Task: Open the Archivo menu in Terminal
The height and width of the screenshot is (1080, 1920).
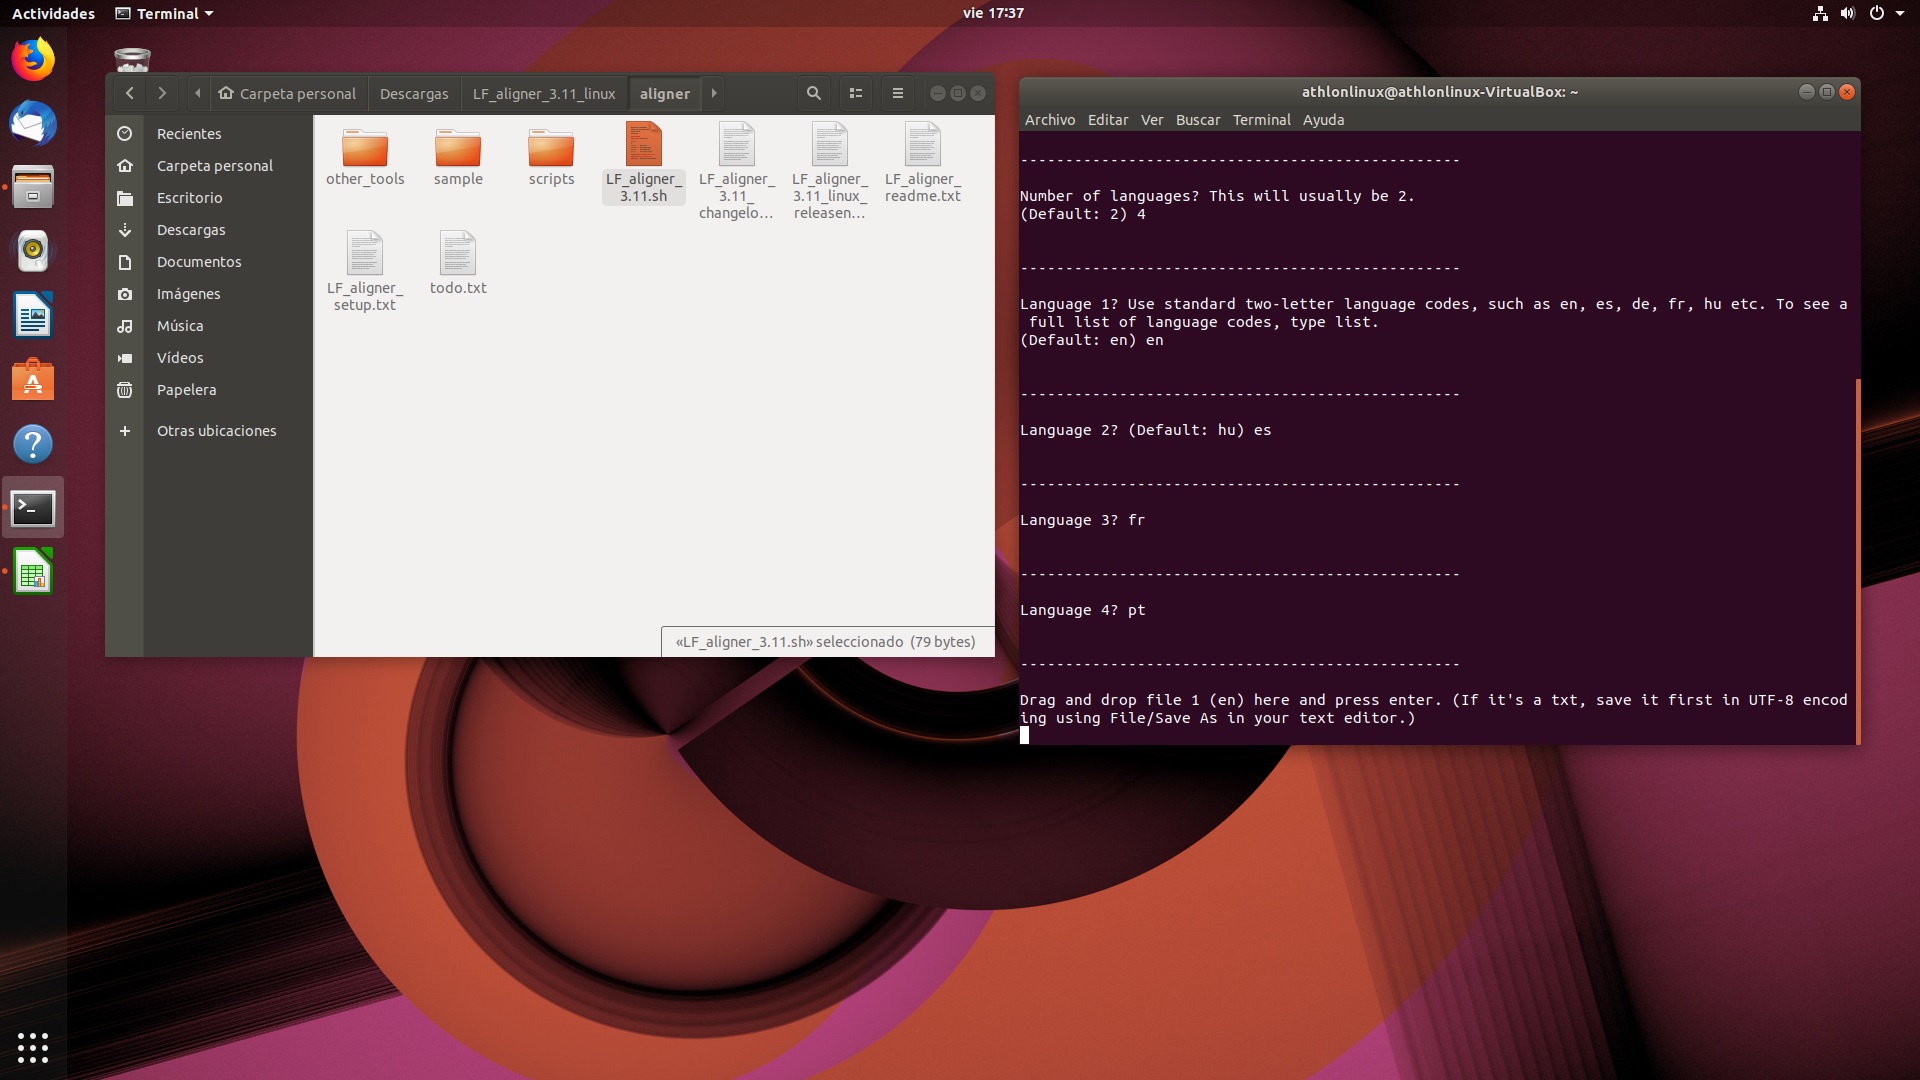Action: pyautogui.click(x=1049, y=119)
